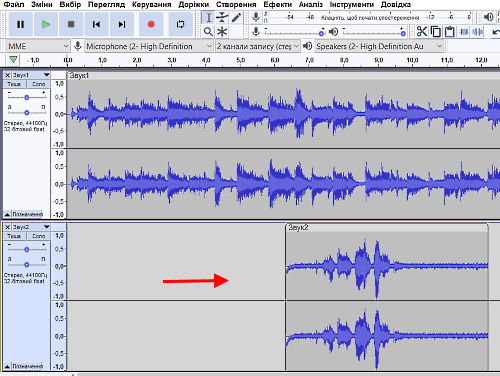Image resolution: width=500 pixels, height=376 pixels.
Task: Click the speaker icon beside the Speakers device
Action: (x=308, y=46)
